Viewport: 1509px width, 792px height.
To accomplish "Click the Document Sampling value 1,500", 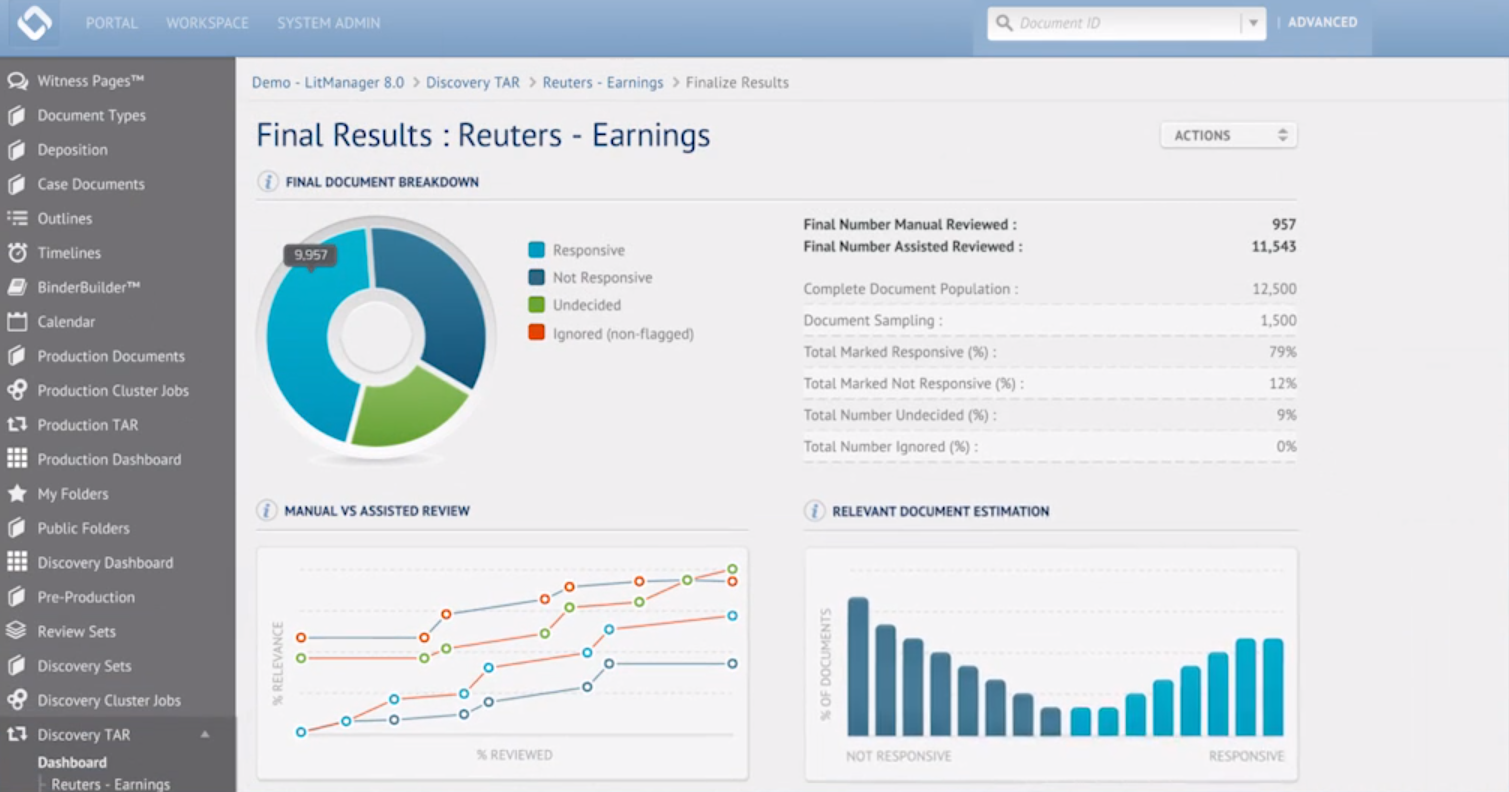I will [x=1278, y=321].
